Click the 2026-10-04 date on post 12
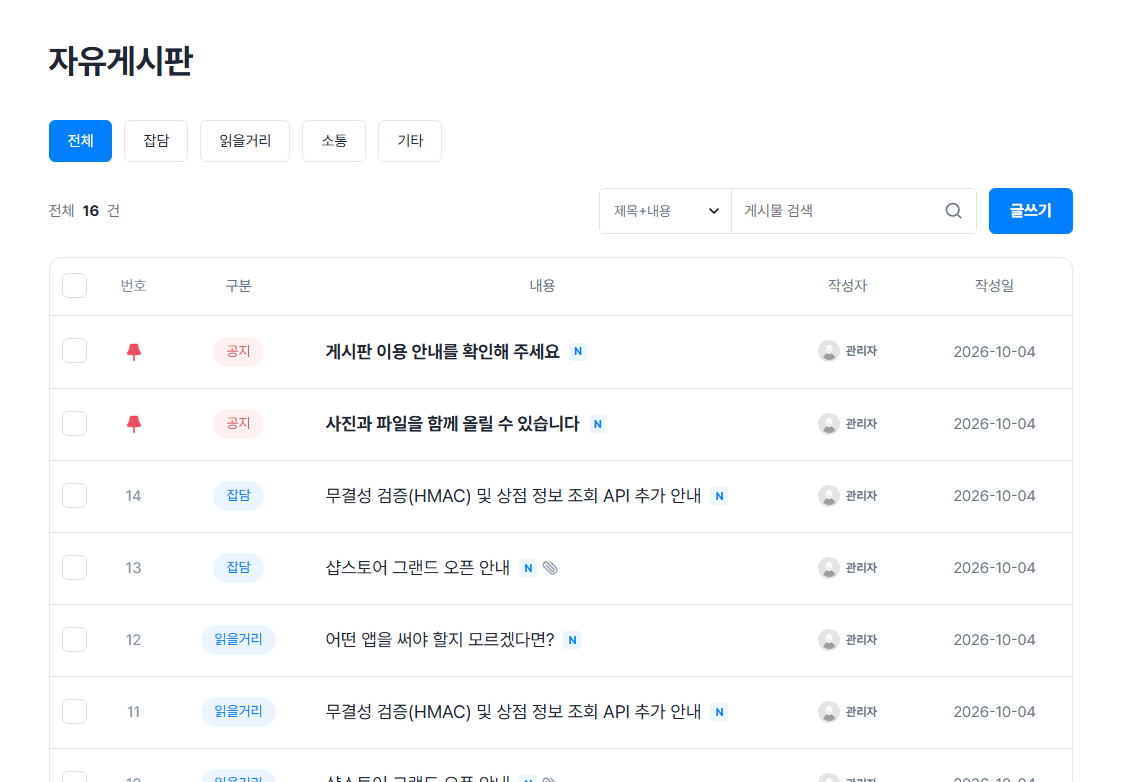 coord(994,640)
